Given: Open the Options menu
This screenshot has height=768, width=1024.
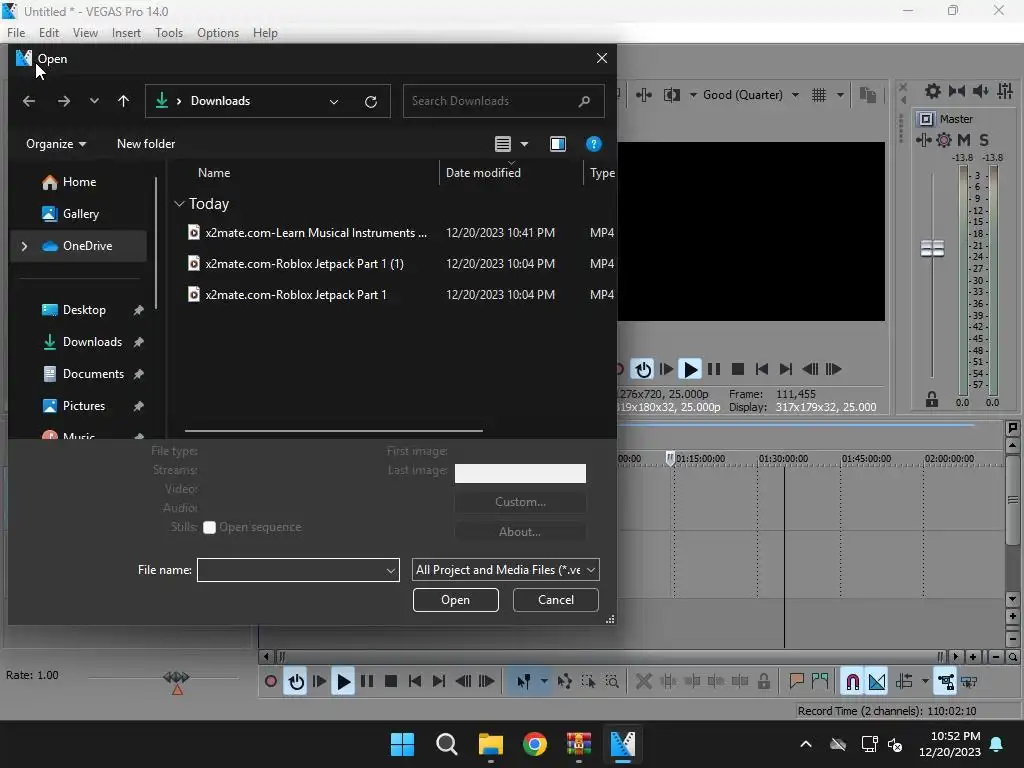Looking at the screenshot, I should (217, 33).
